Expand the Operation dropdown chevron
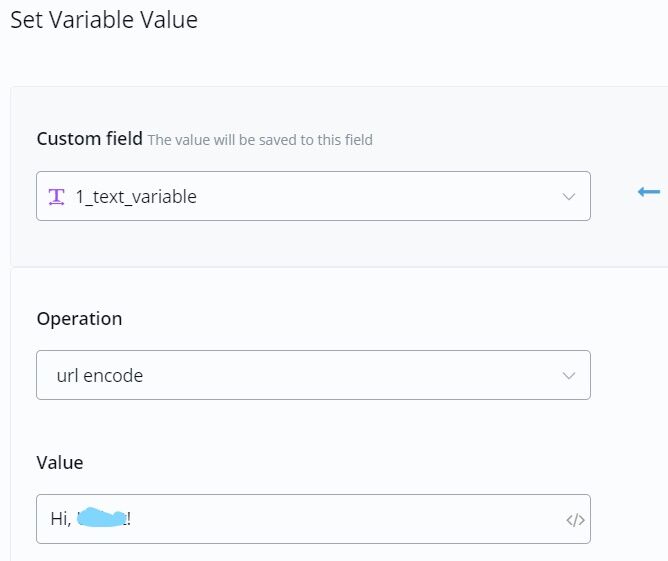668x561 pixels. coord(569,376)
